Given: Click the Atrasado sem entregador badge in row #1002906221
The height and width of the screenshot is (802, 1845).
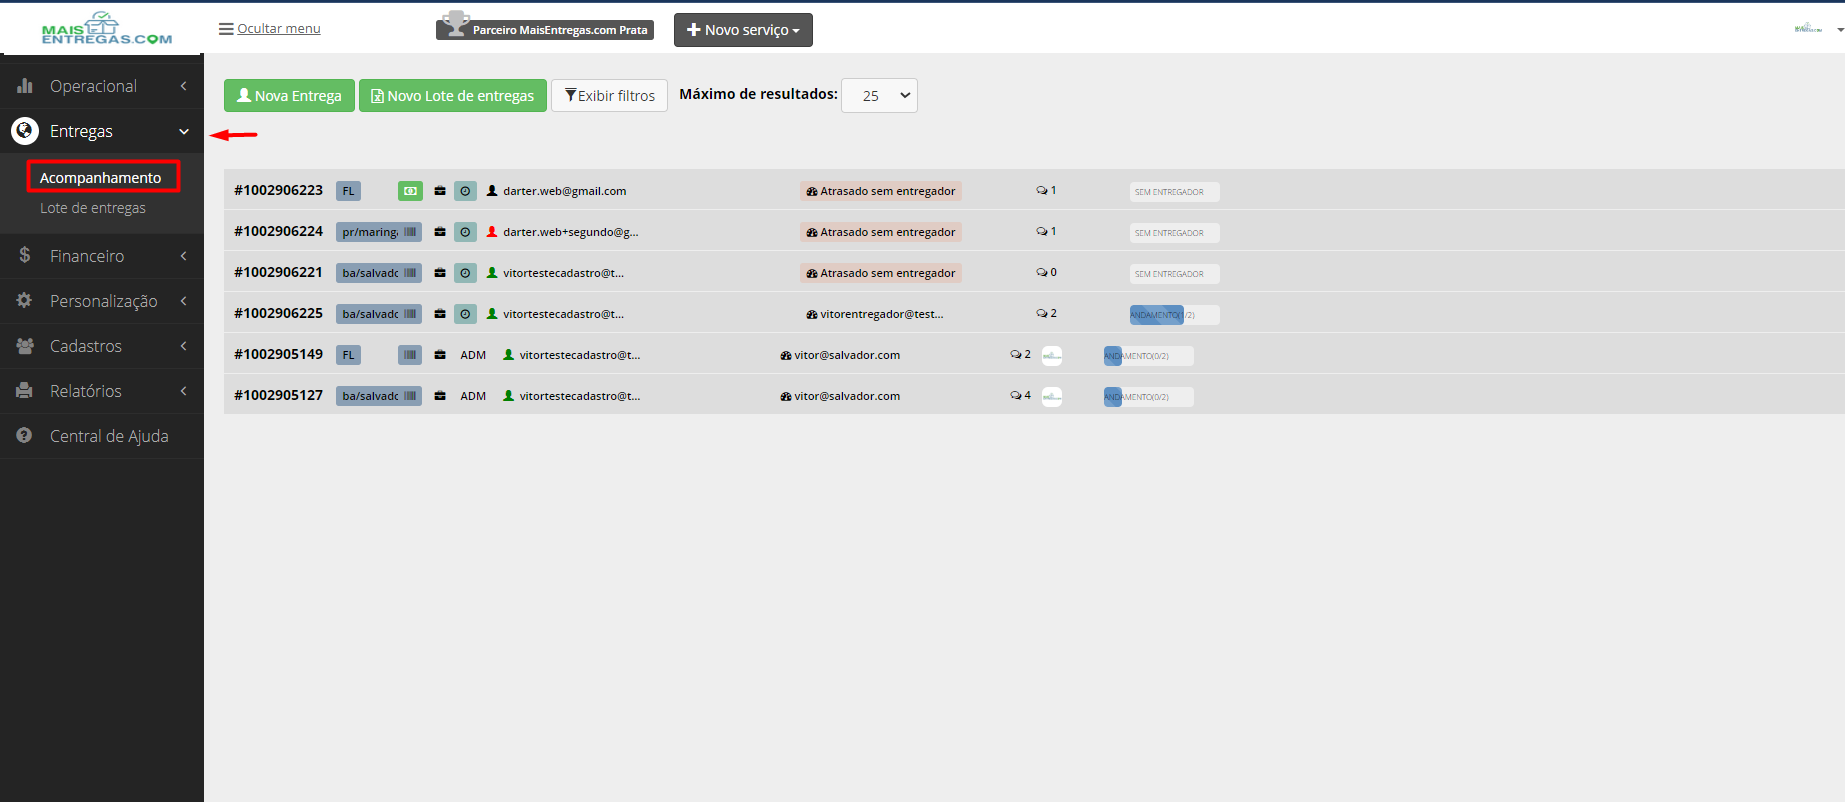Looking at the screenshot, I should pyautogui.click(x=881, y=273).
